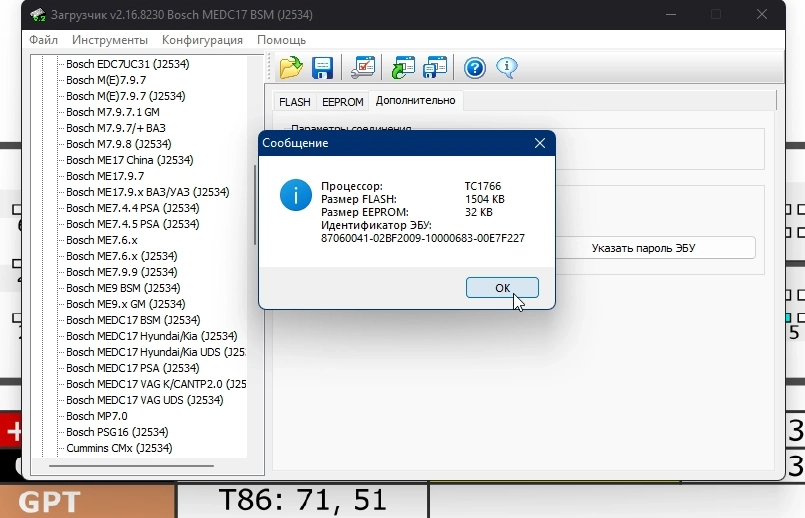Open the Конфигурация menu
This screenshot has width=805, height=518.
click(202, 40)
